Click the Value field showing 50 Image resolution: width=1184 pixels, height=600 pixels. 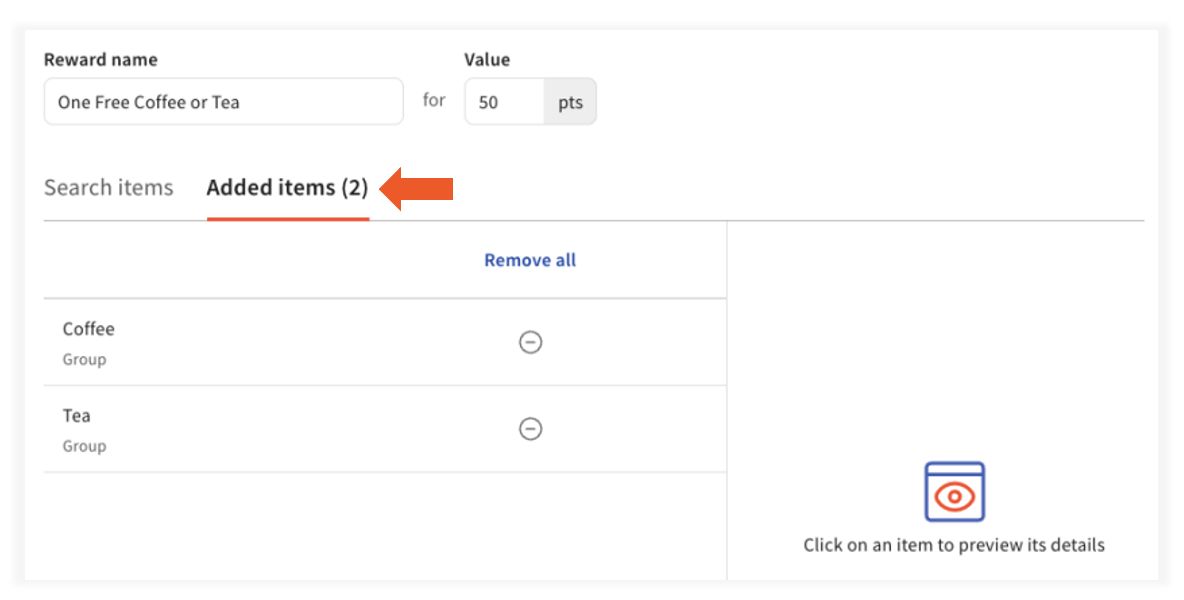point(502,101)
